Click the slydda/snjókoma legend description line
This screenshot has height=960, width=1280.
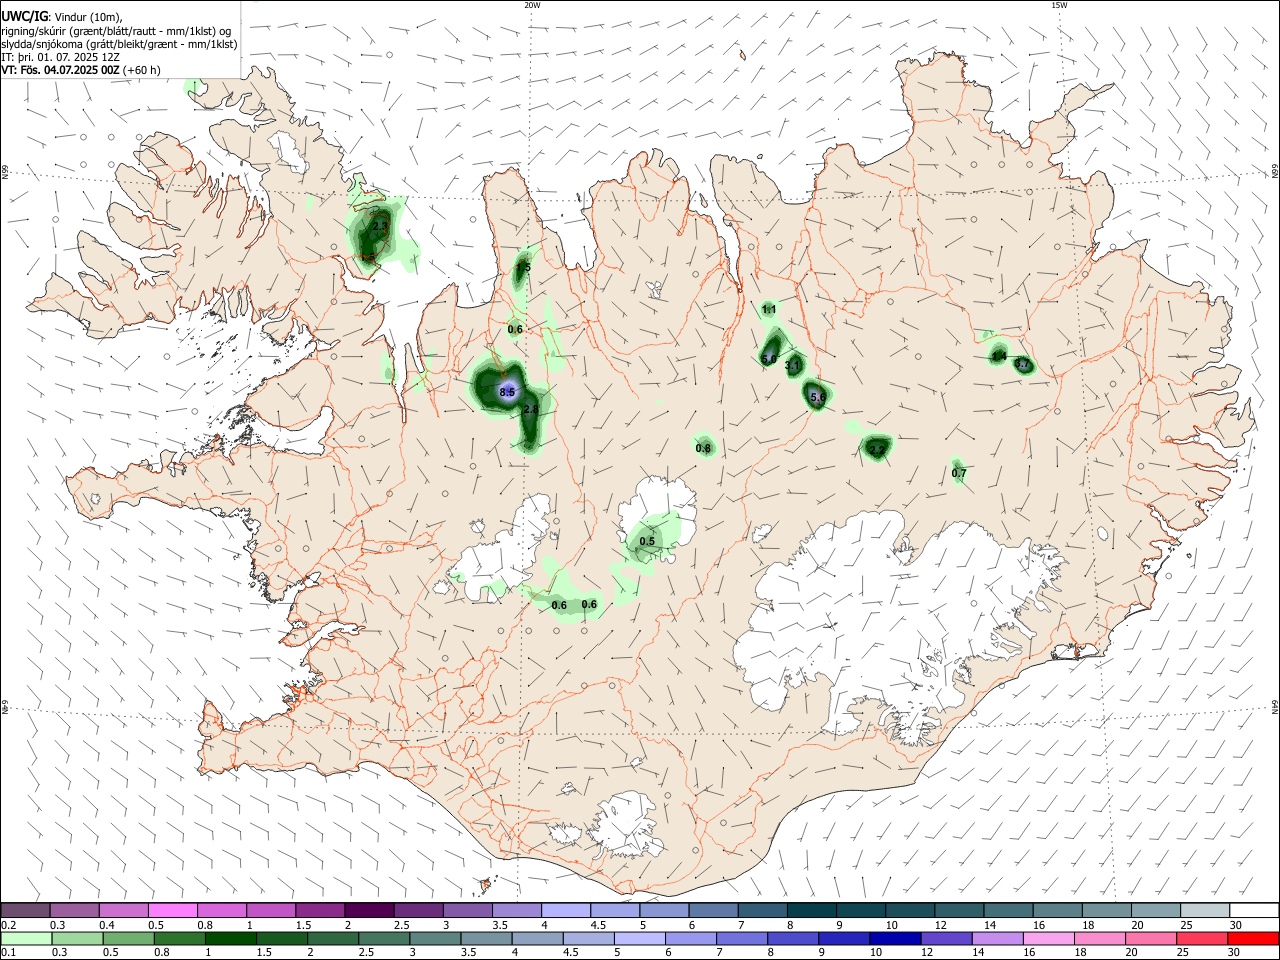click(119, 44)
